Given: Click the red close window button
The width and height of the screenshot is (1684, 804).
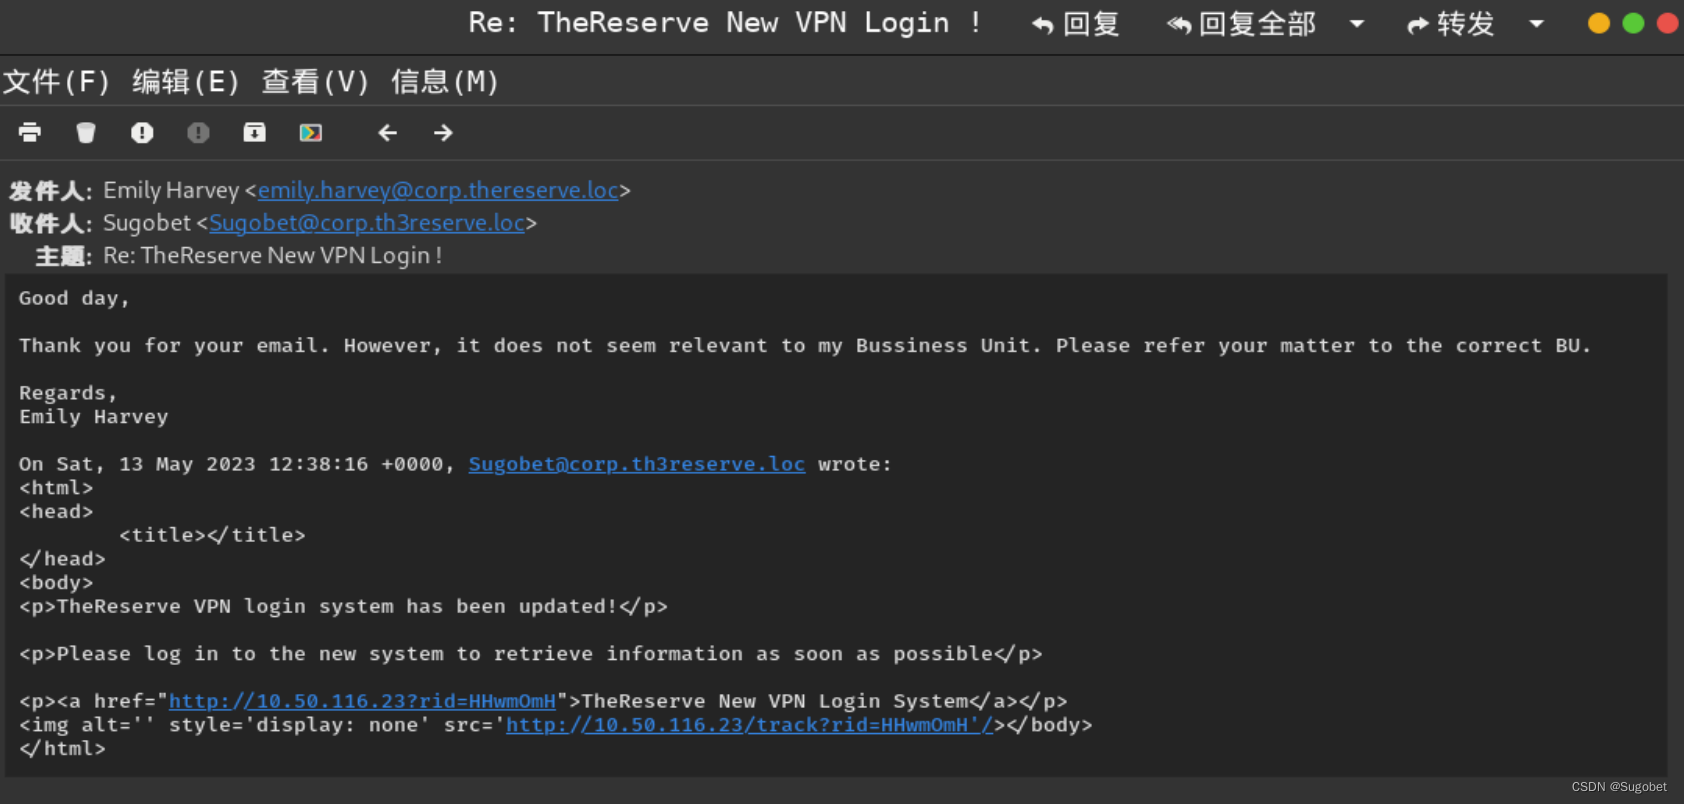Looking at the screenshot, I should click(x=1667, y=23).
